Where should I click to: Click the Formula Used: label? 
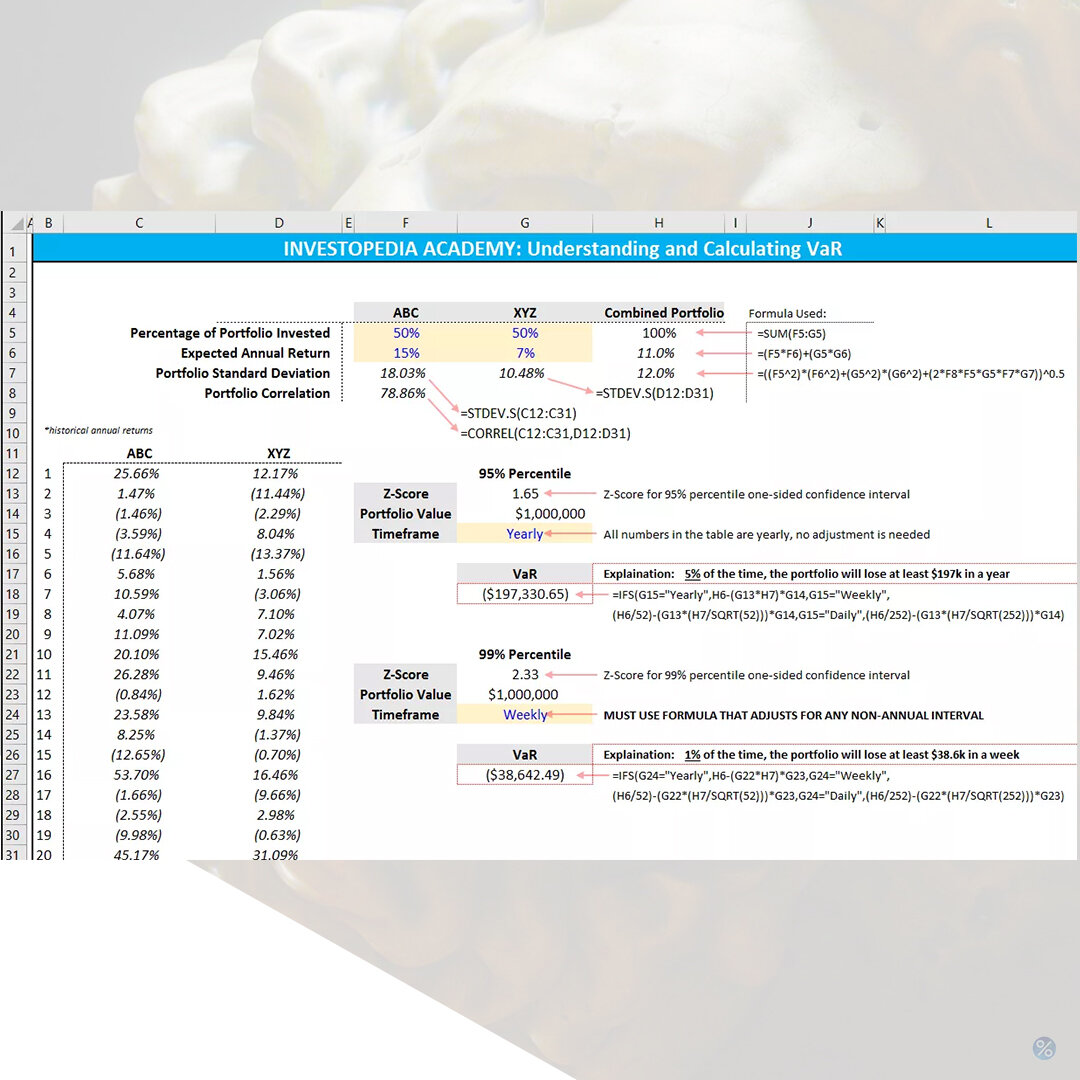(787, 314)
